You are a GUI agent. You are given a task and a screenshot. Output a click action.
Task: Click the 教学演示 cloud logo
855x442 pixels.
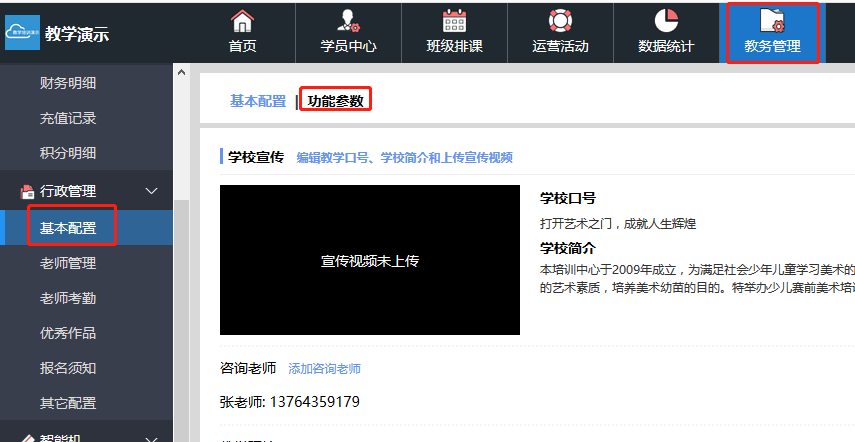coord(29,32)
